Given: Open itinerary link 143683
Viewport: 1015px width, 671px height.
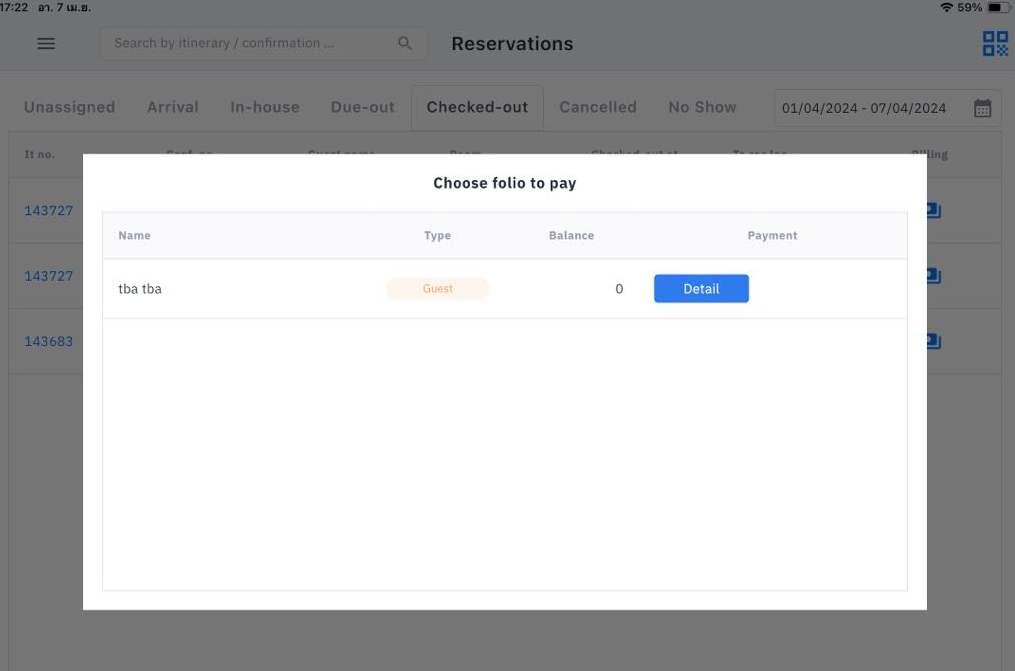Looking at the screenshot, I should [49, 341].
